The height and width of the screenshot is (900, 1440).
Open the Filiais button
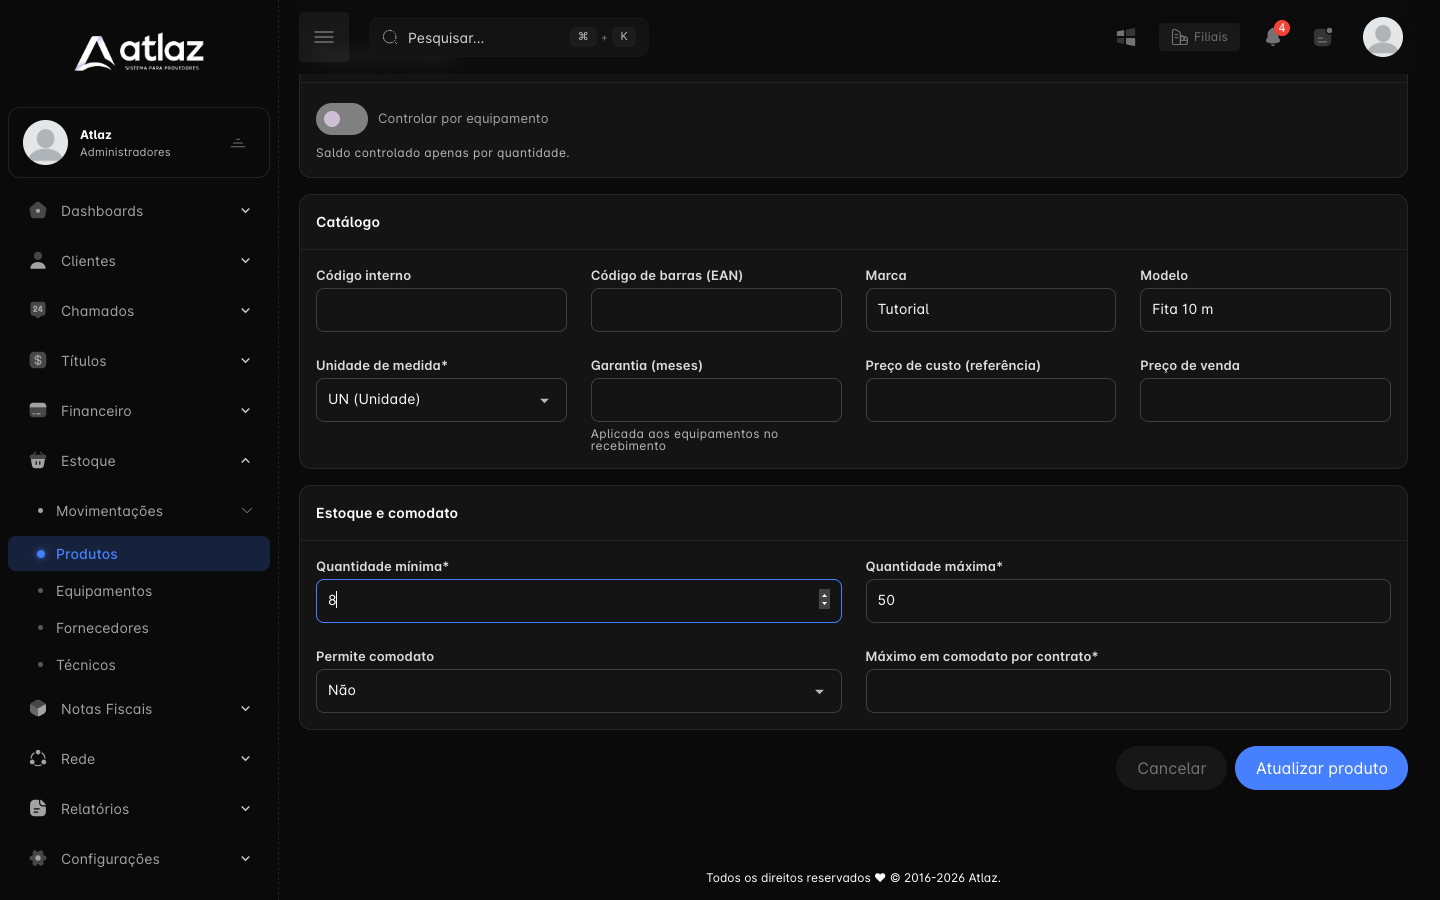click(1199, 37)
